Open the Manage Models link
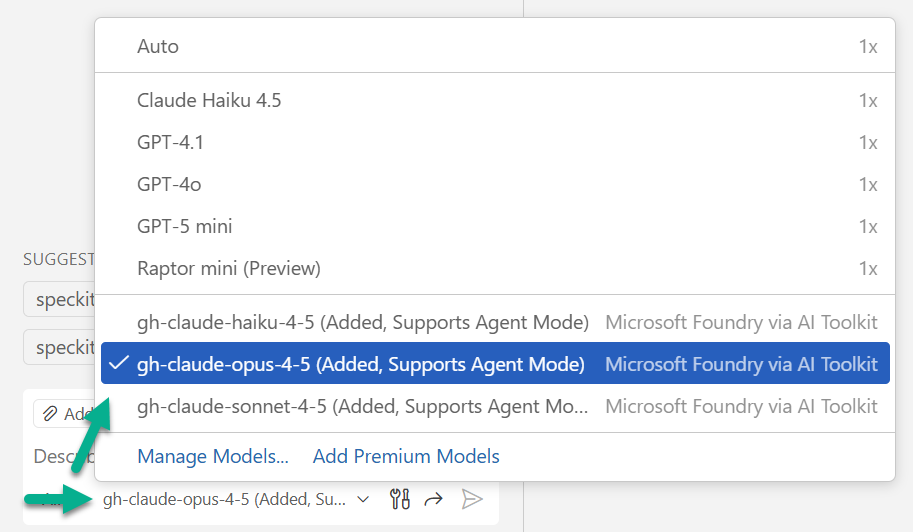Image resolution: width=913 pixels, height=532 pixels. pos(213,456)
